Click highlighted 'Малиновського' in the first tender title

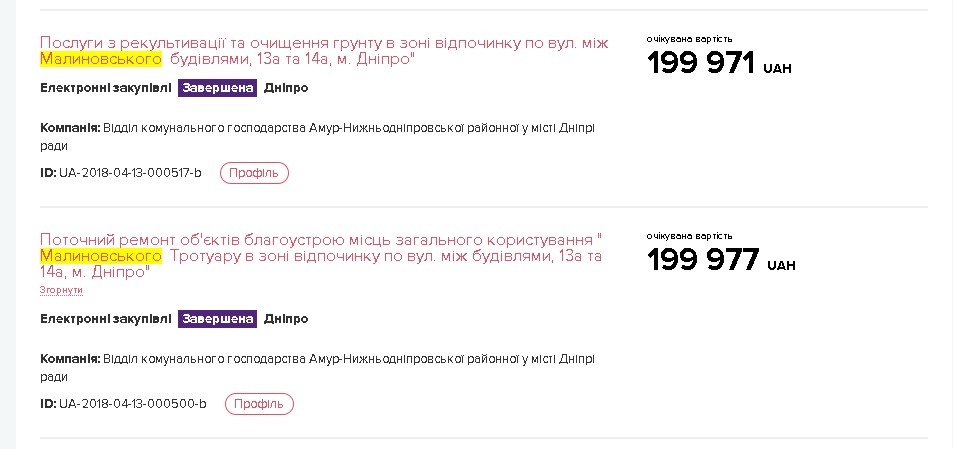[101, 60]
